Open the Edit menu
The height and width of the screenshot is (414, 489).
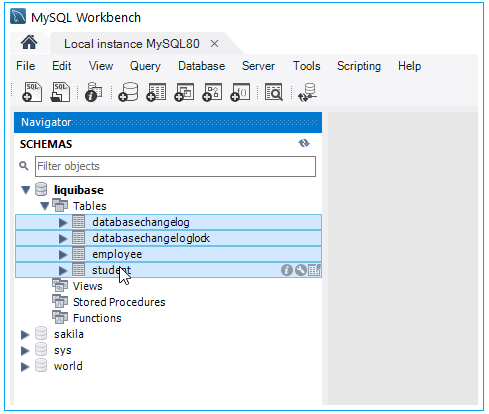[61, 66]
